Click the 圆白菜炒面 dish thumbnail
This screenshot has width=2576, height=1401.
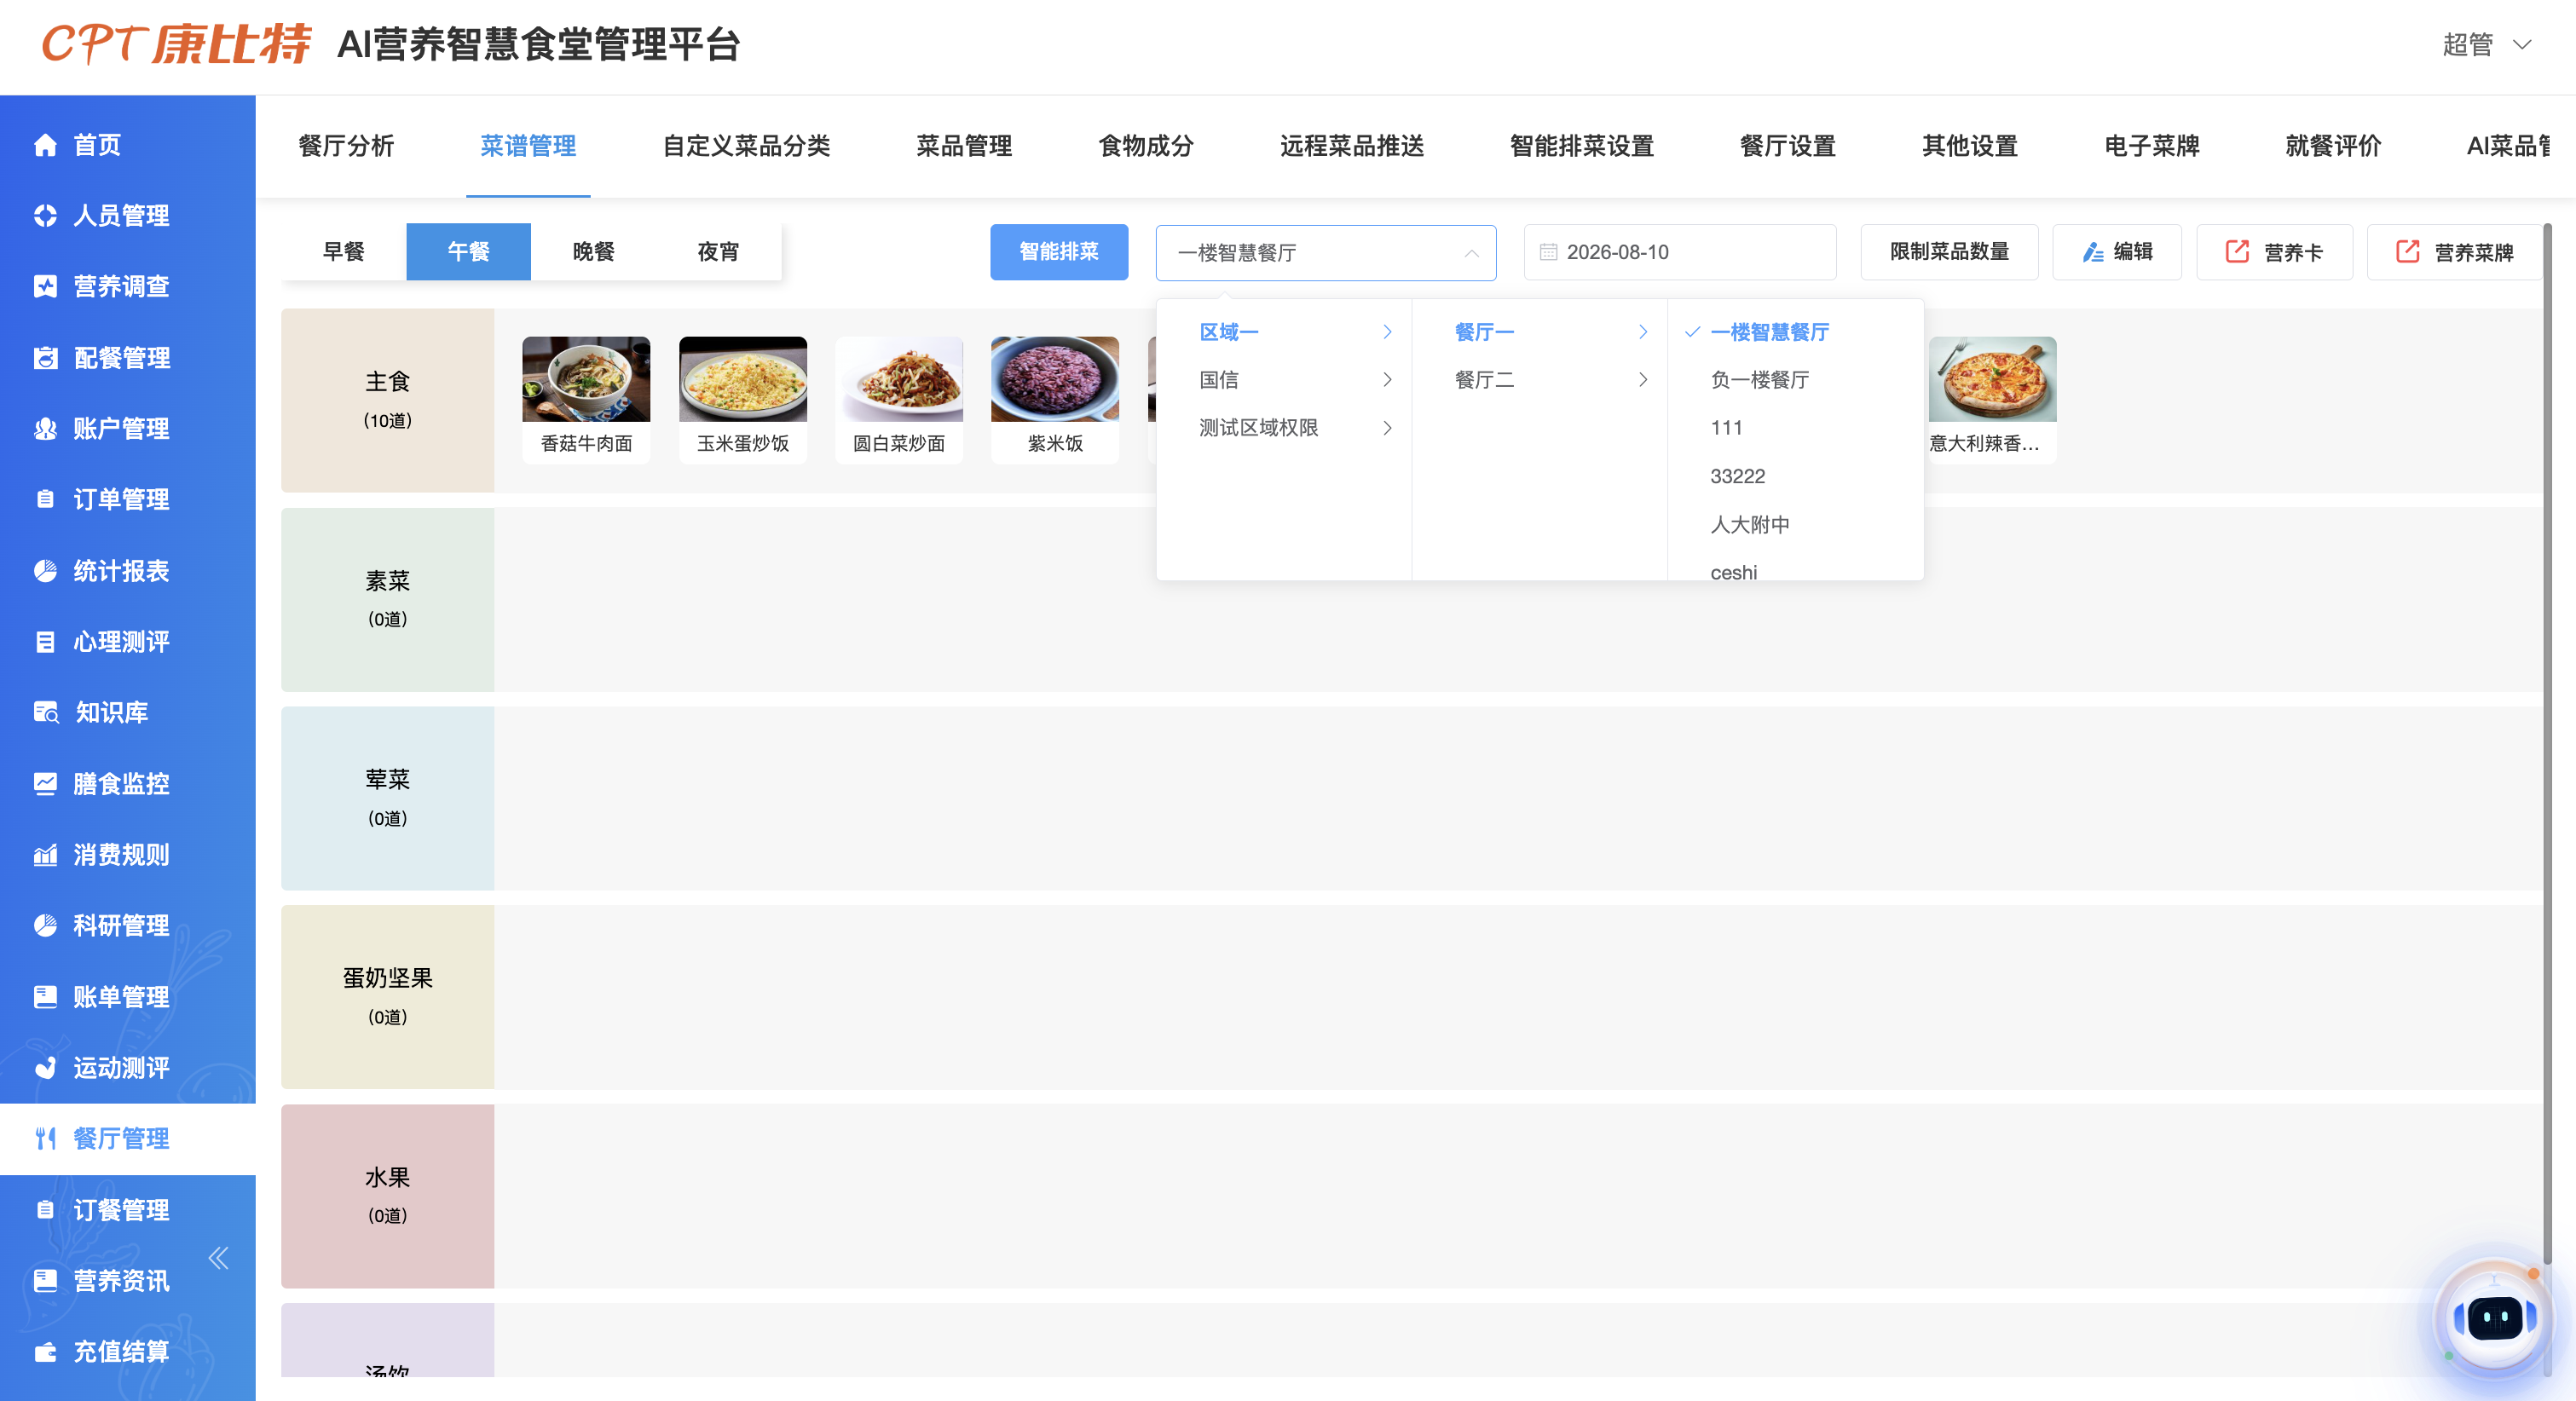pyautogui.click(x=899, y=380)
